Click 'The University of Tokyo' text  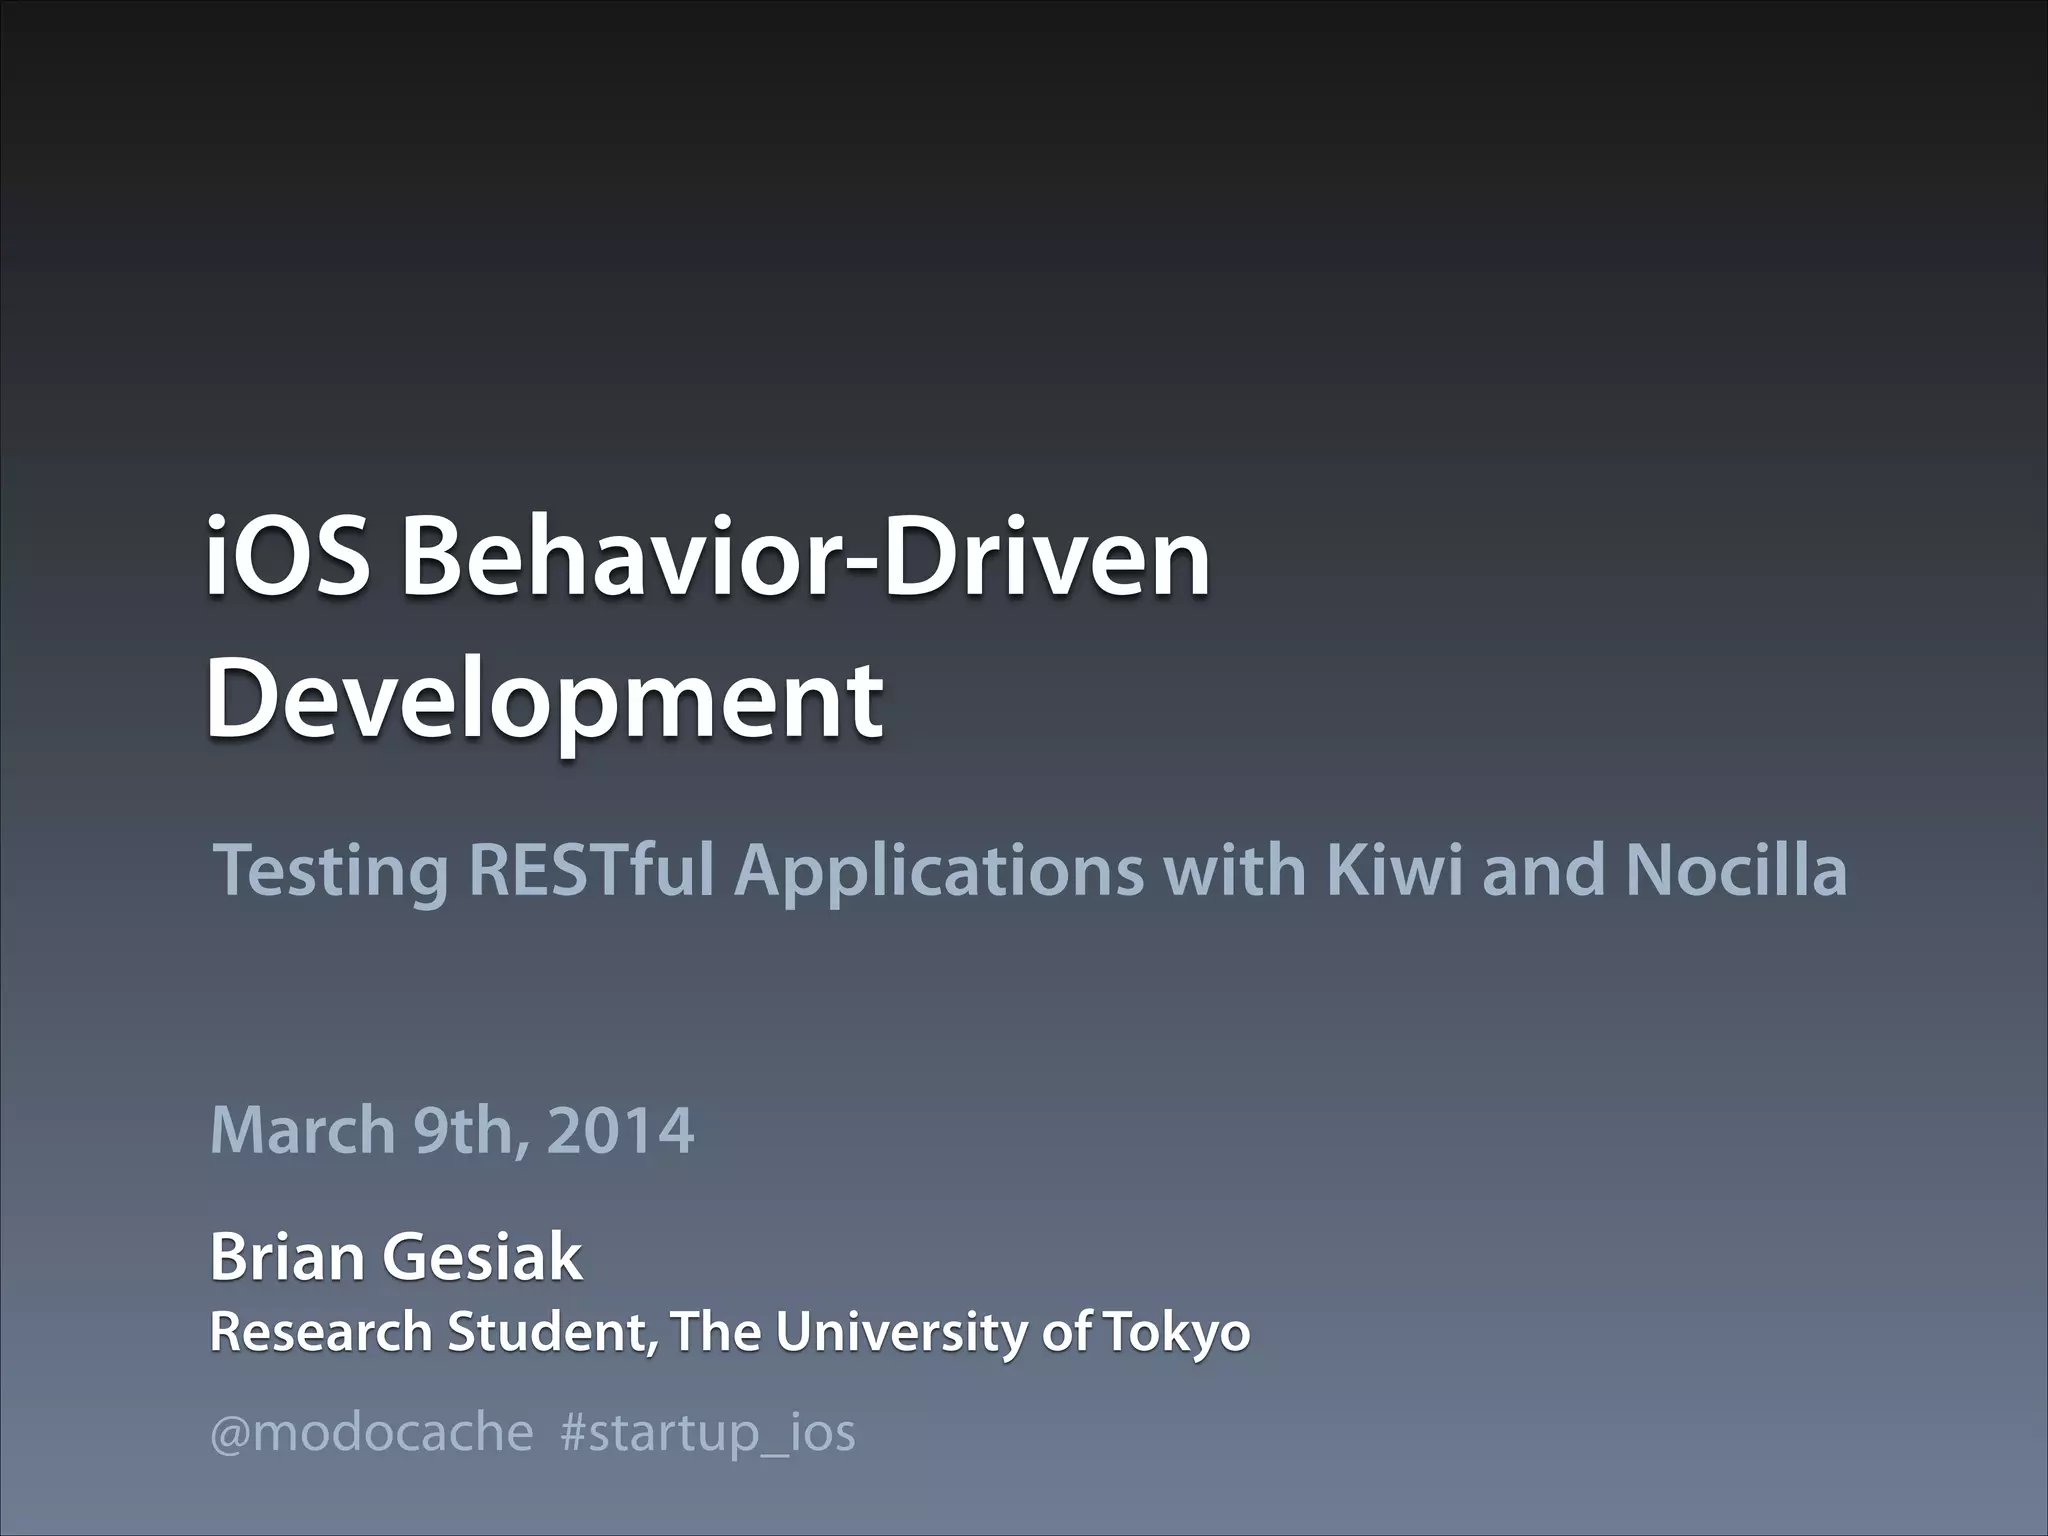tap(960, 1332)
